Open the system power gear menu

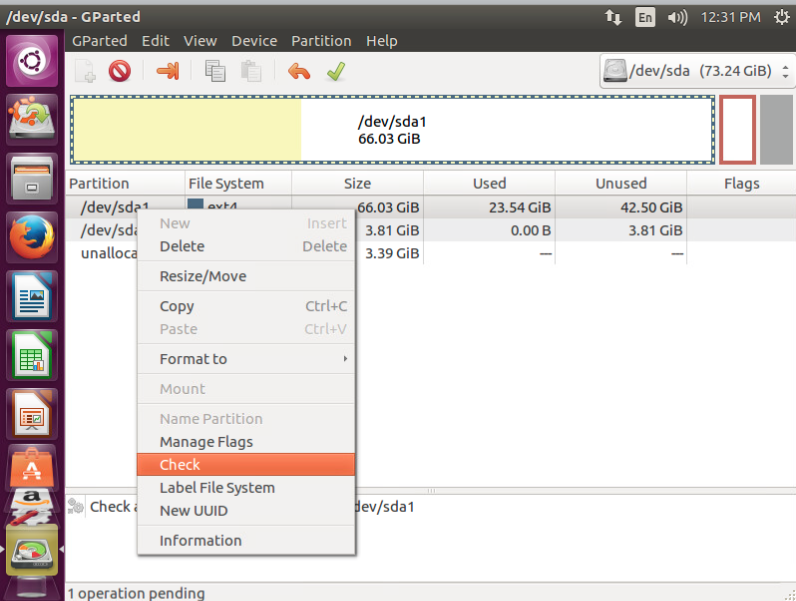tap(782, 18)
